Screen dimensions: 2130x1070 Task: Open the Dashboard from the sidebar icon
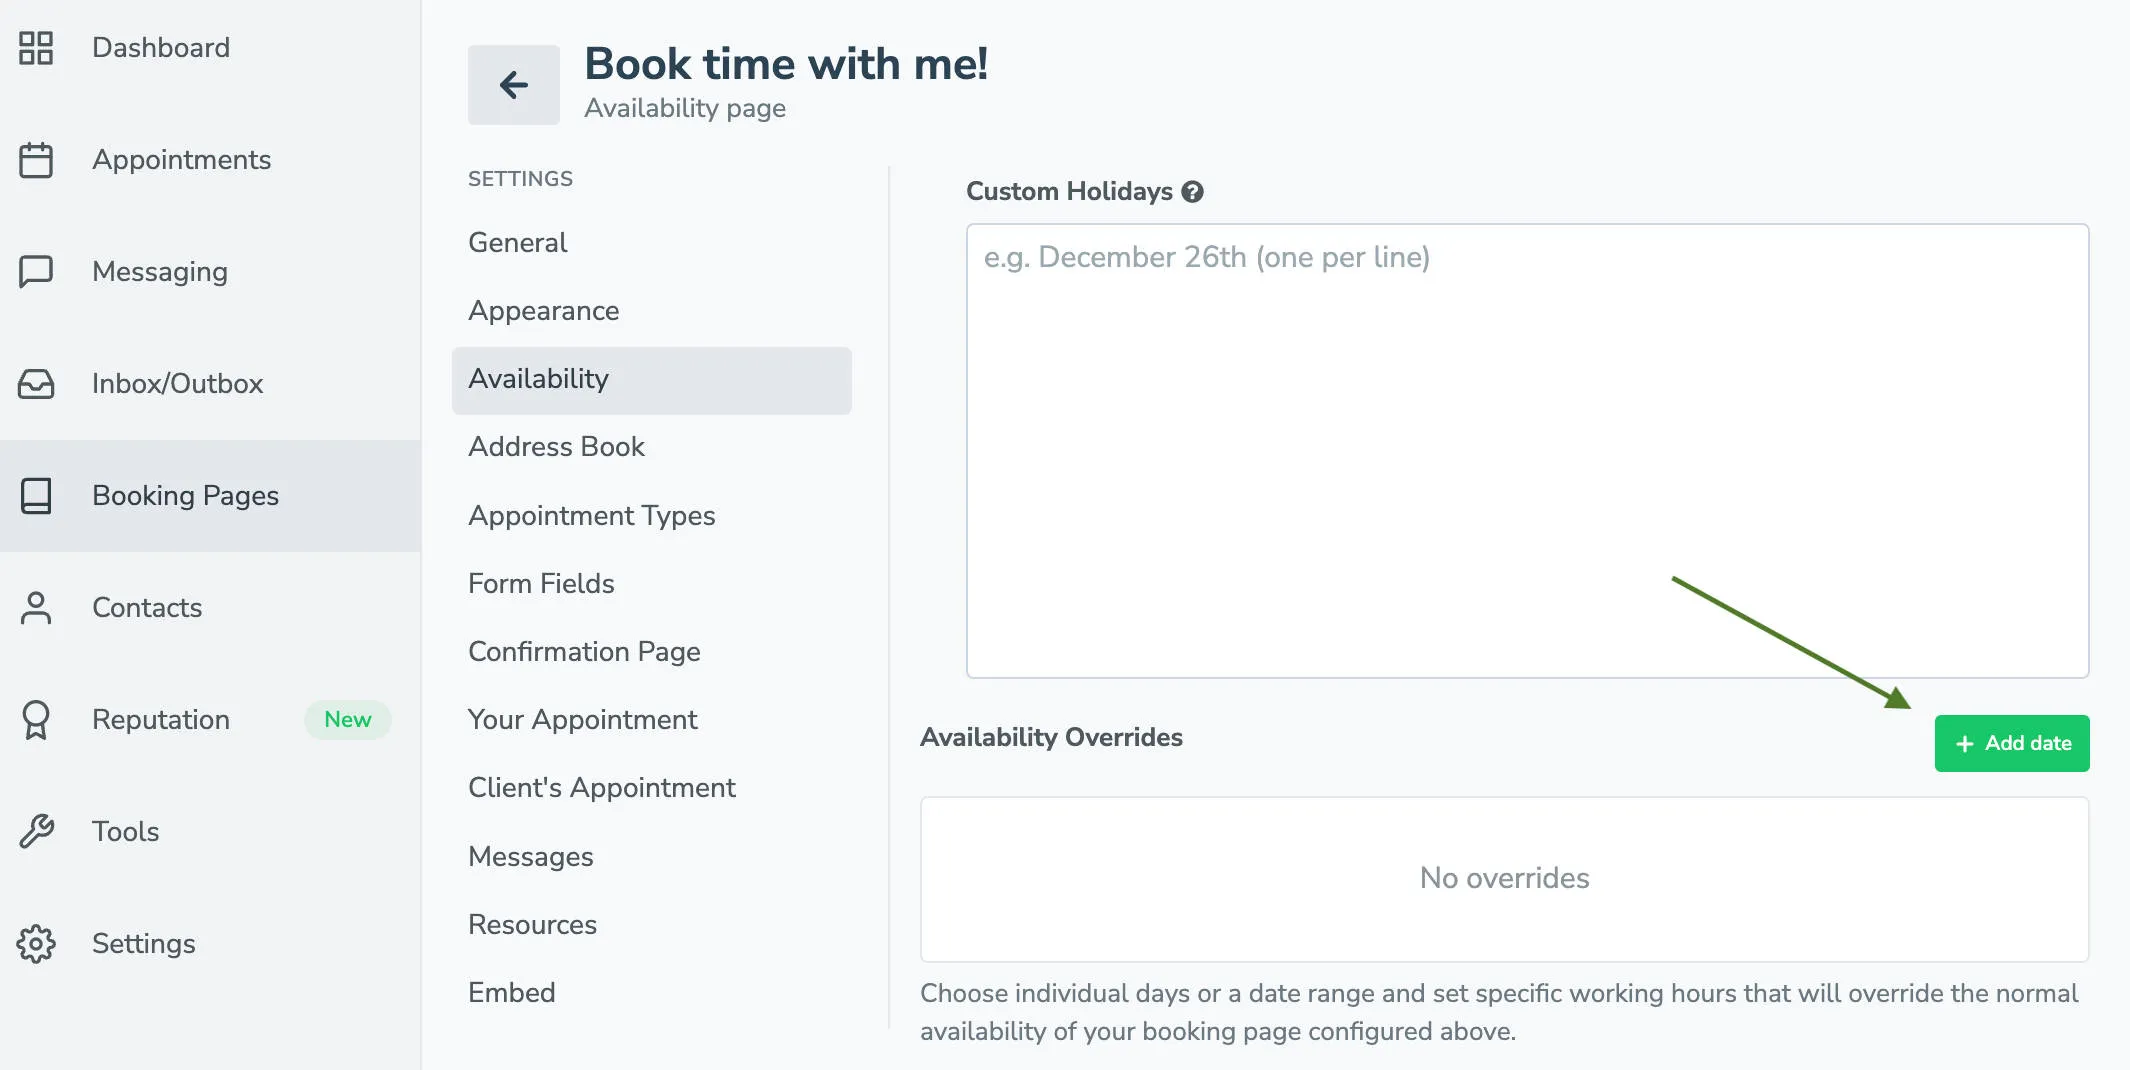point(36,47)
